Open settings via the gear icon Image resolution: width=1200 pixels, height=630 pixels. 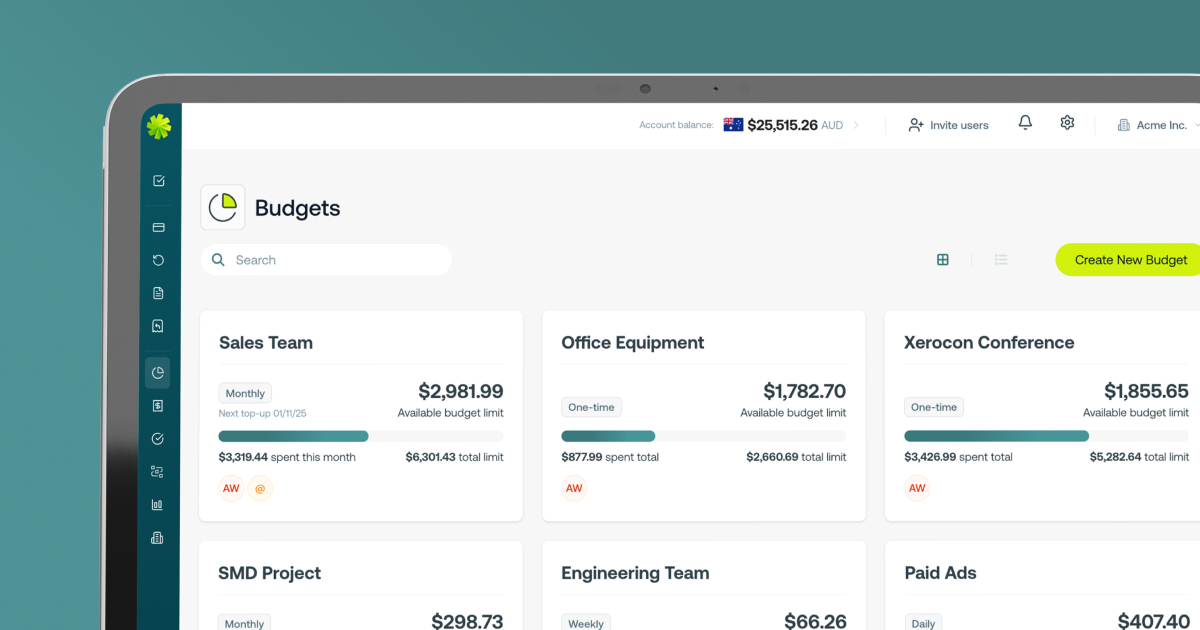(x=1067, y=123)
